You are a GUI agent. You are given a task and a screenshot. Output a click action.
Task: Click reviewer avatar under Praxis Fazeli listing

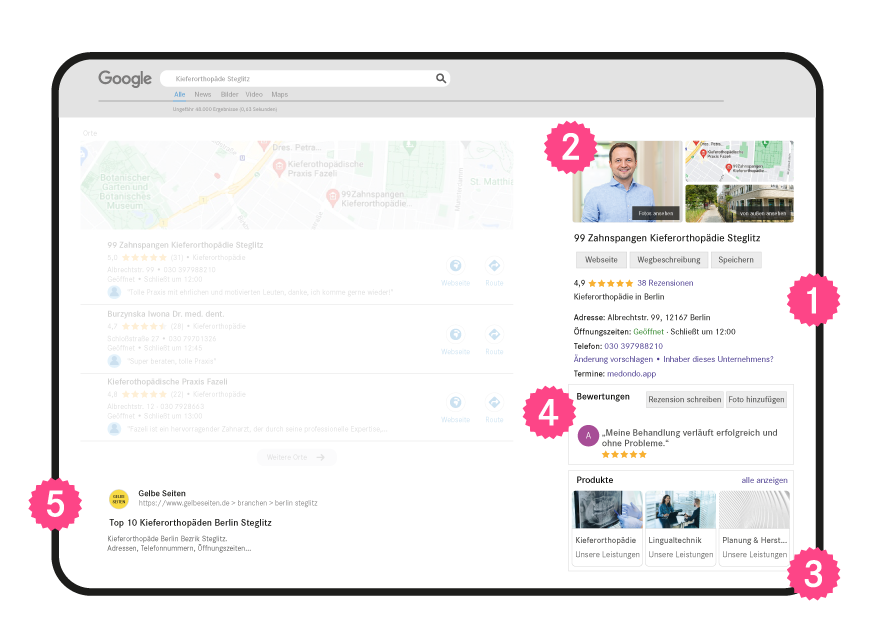[x=114, y=429]
